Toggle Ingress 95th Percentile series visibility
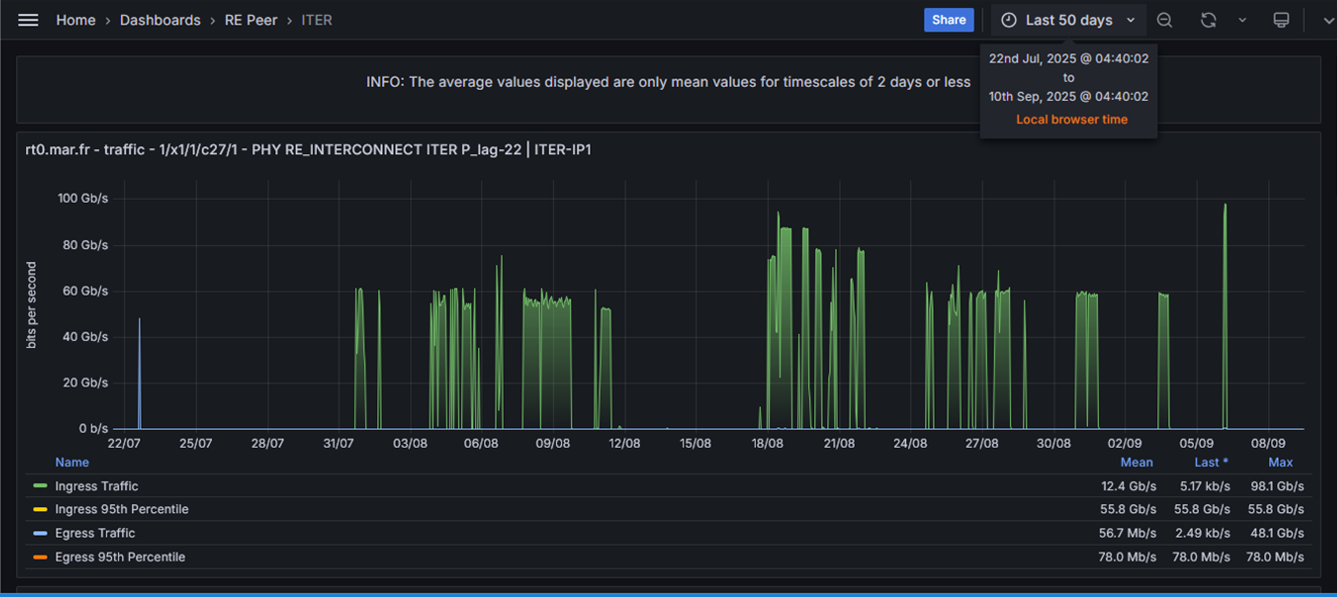The width and height of the screenshot is (1337, 597). pos(121,509)
